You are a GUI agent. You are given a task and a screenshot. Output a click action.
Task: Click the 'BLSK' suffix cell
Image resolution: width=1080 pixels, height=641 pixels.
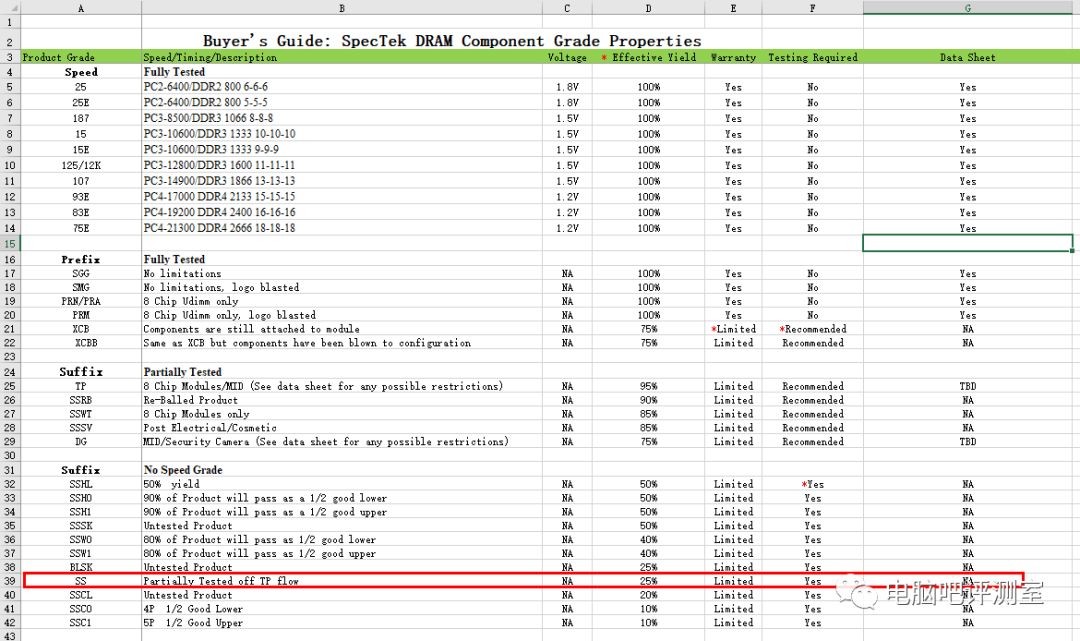point(81,567)
